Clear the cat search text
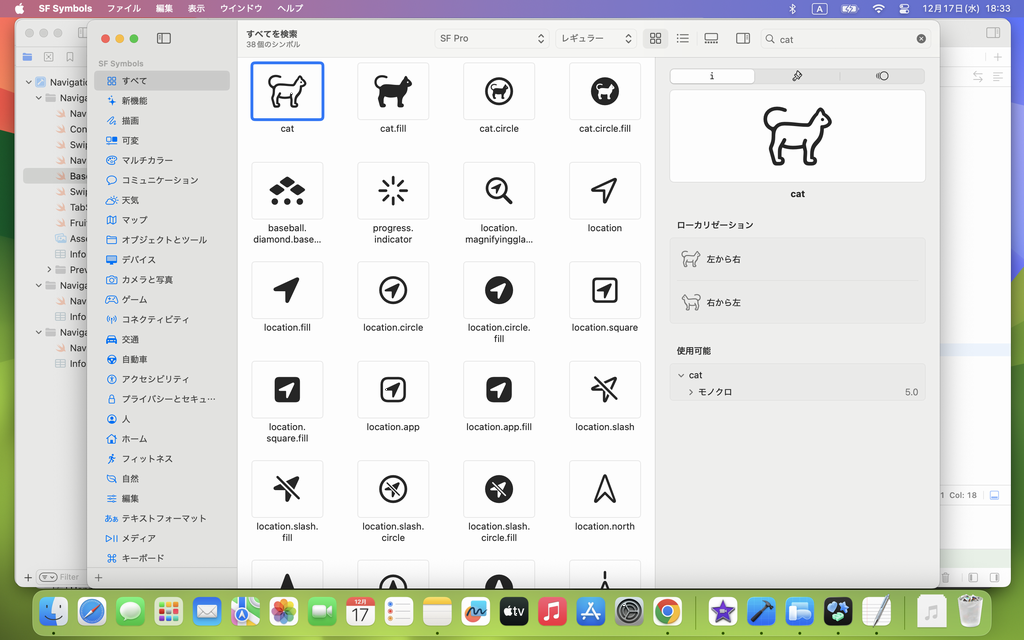Viewport: 1024px width, 640px height. pos(921,39)
